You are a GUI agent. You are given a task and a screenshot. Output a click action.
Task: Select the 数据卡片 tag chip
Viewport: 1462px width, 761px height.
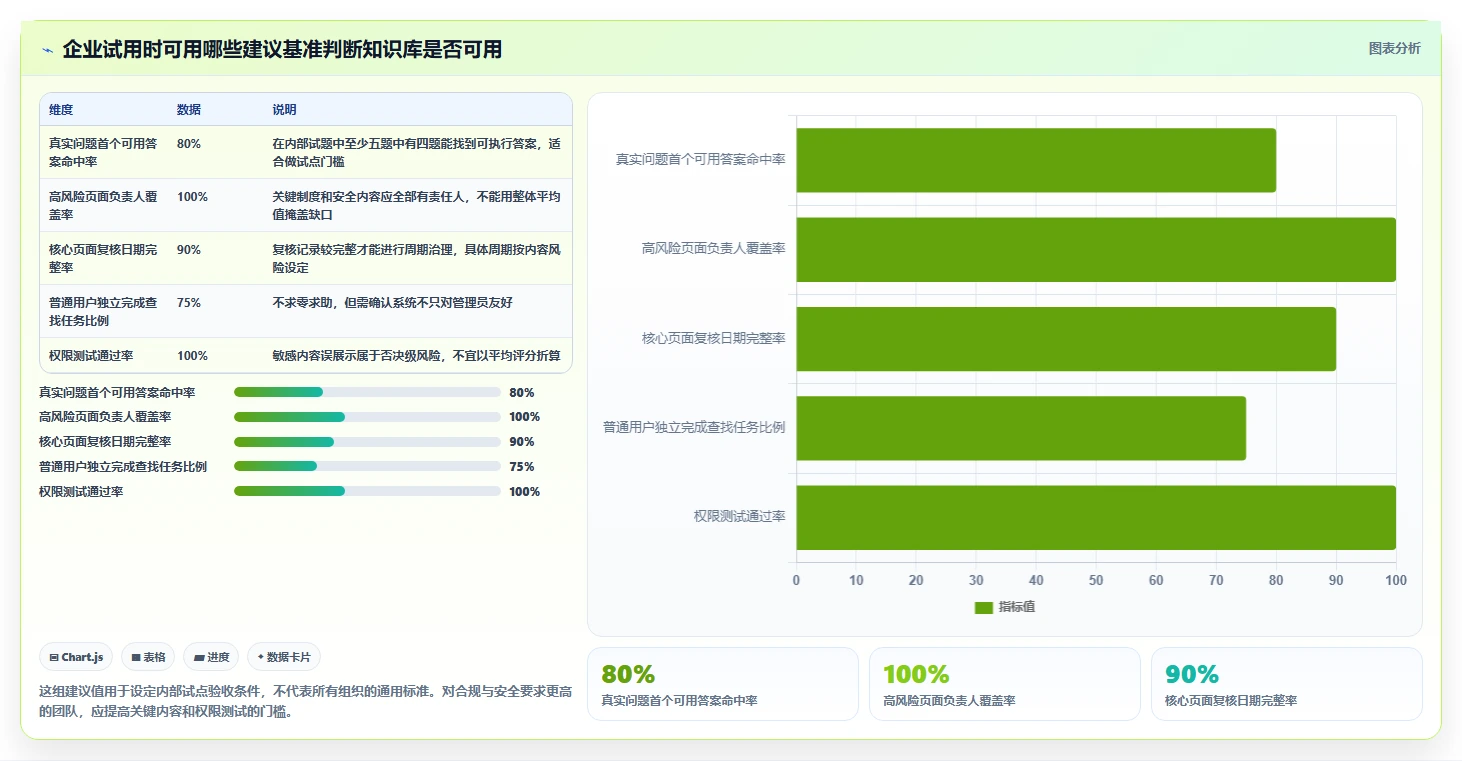pyautogui.click(x=284, y=657)
